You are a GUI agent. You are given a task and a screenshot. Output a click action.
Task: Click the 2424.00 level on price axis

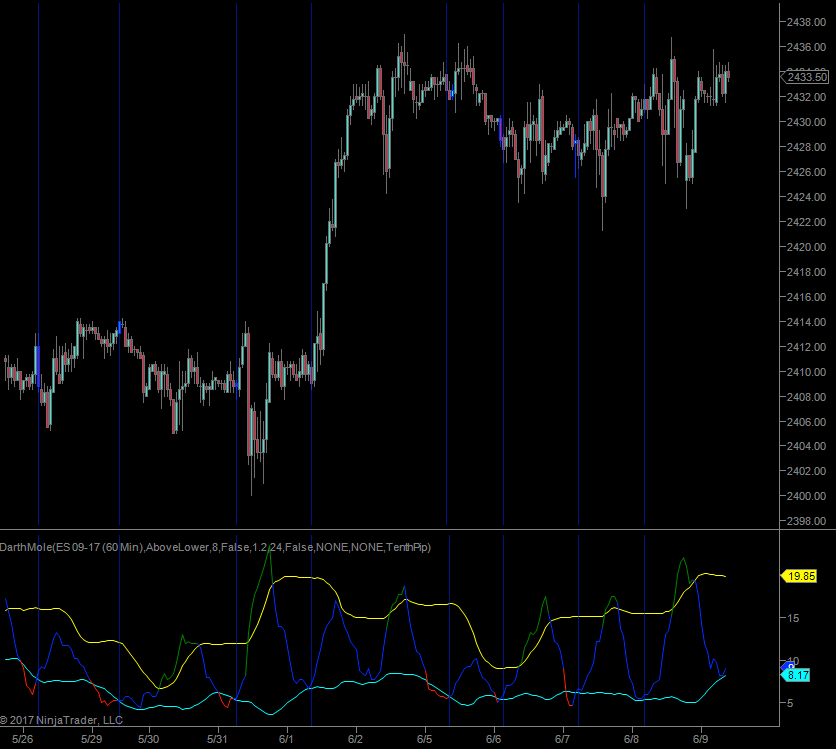coord(806,197)
